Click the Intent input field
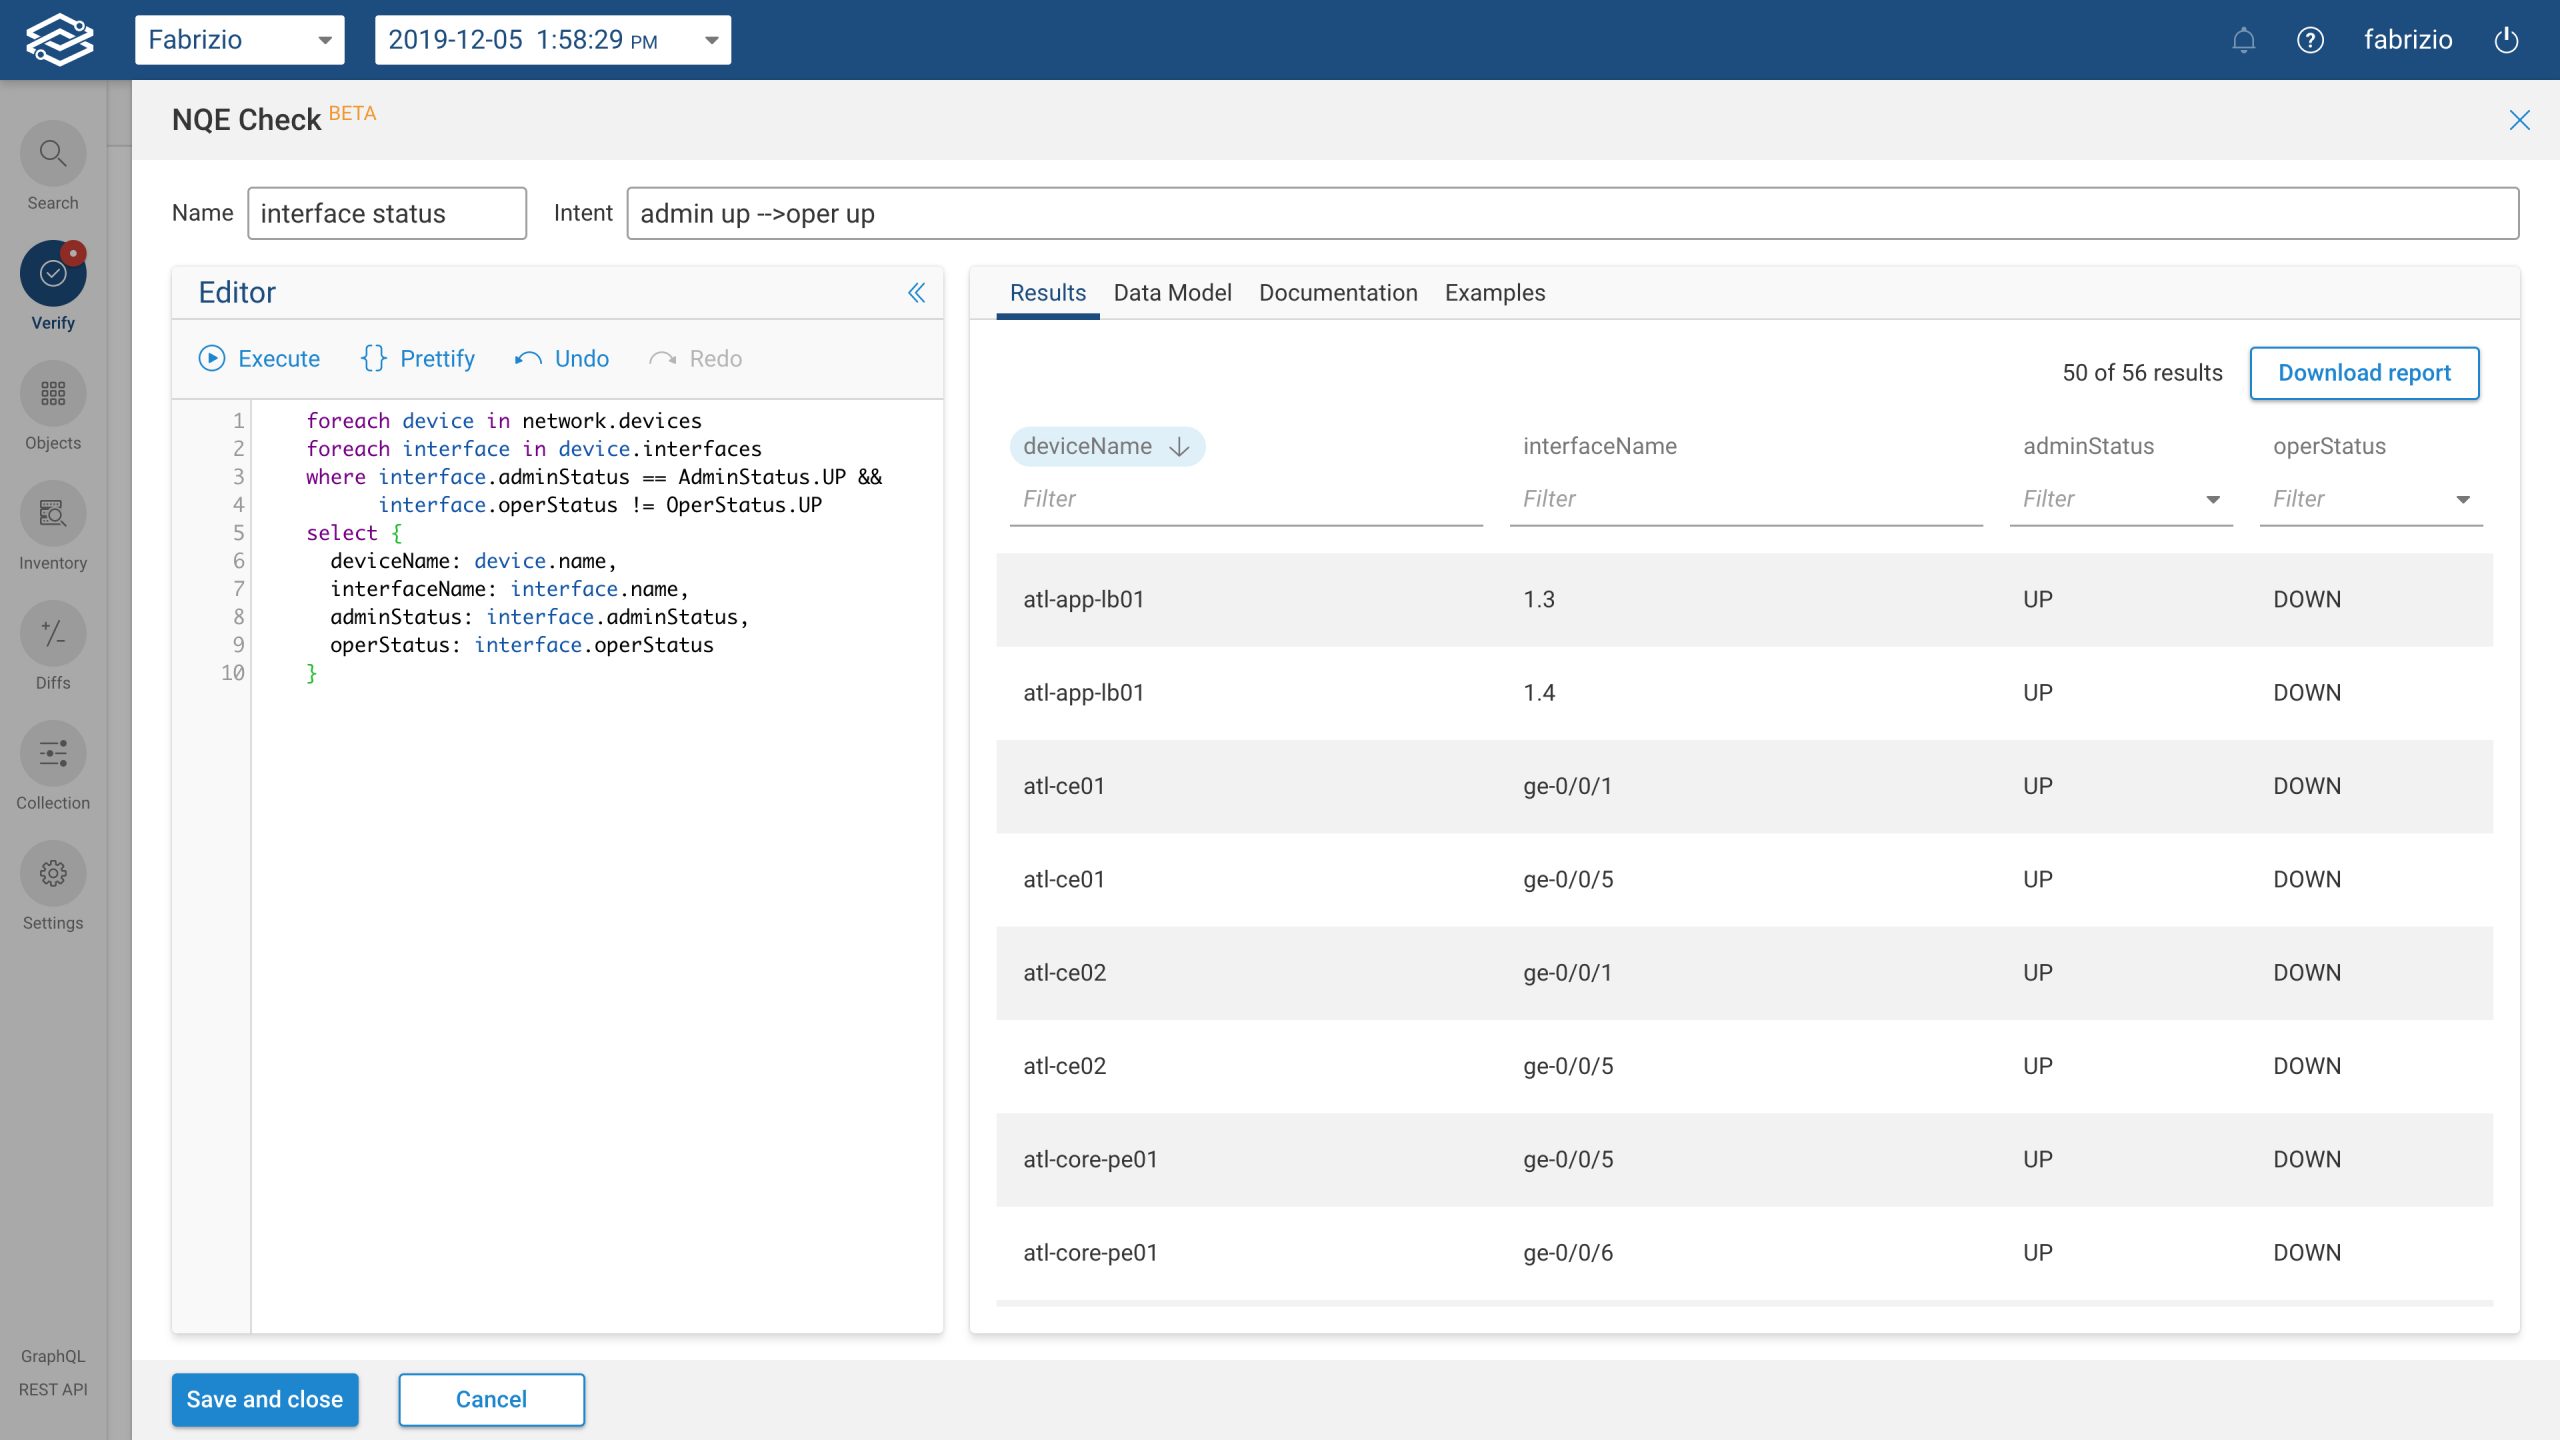2560x1440 pixels. 1572,213
